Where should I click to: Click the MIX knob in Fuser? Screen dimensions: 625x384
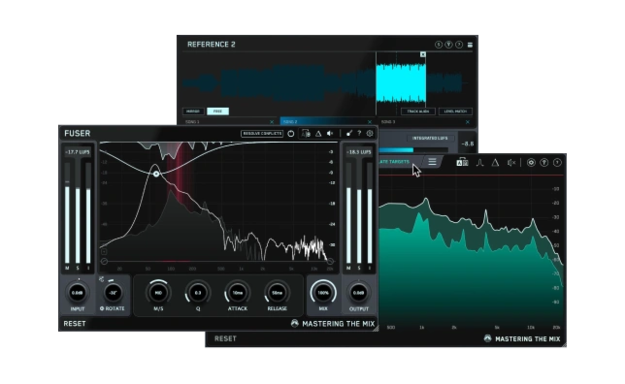(323, 293)
